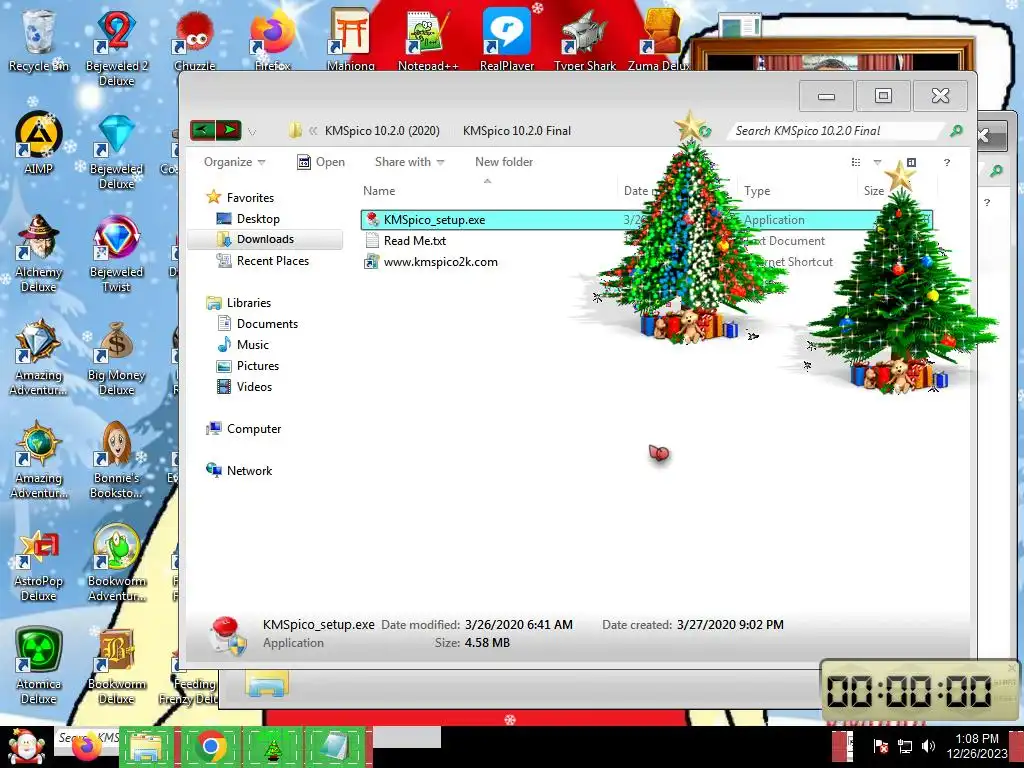Open the AIMP desktop icon
This screenshot has height=768, width=1024.
39,144
